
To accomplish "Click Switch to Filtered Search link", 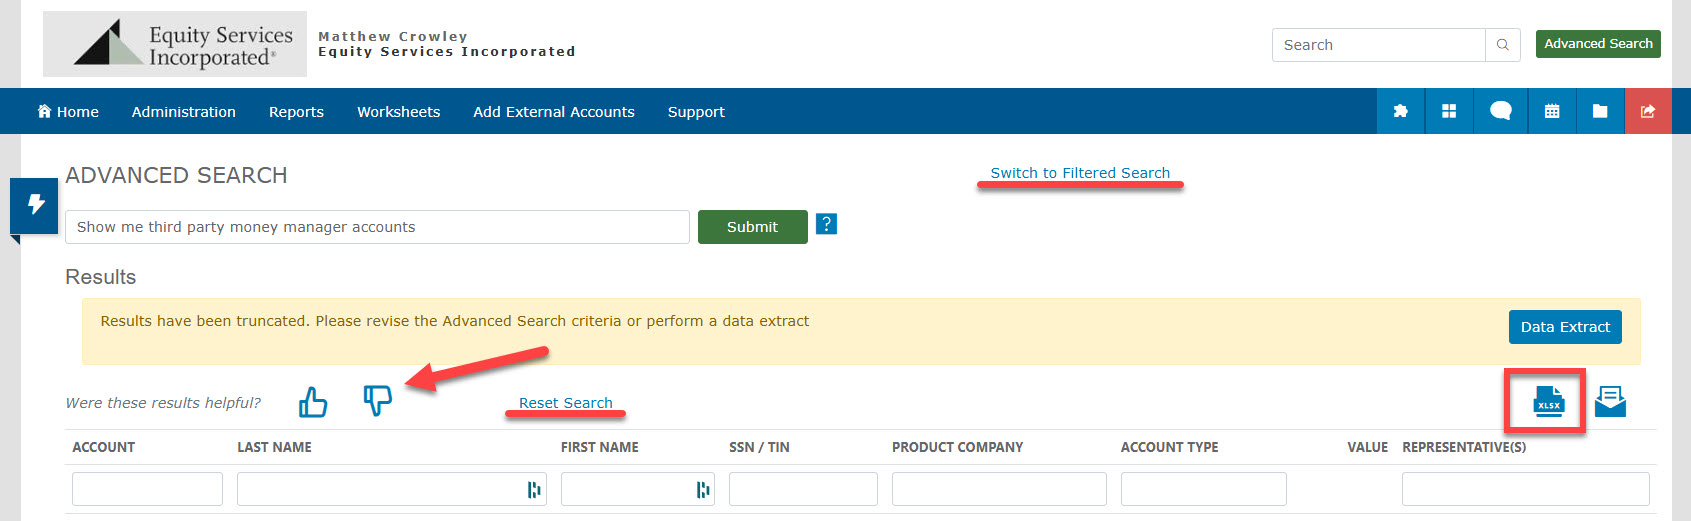I will 1080,173.
